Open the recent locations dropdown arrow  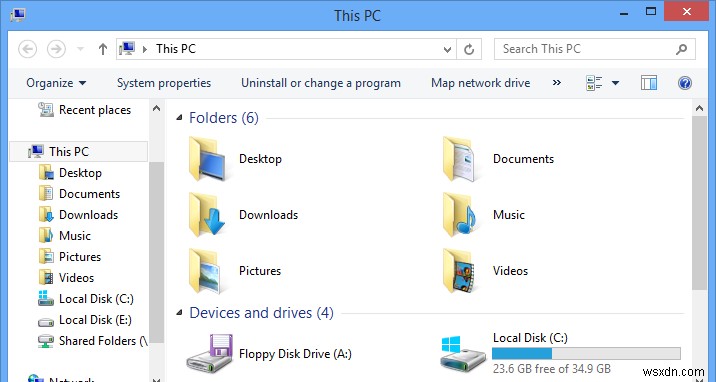(x=80, y=49)
